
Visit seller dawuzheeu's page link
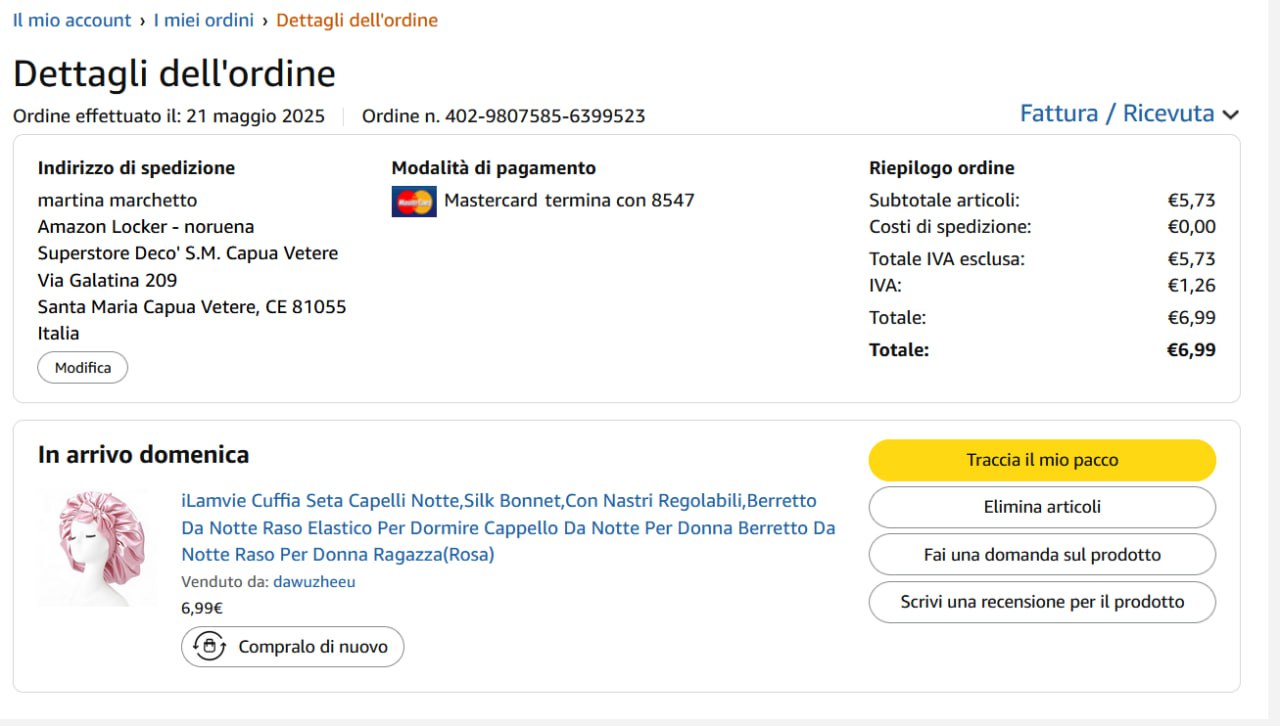(x=314, y=582)
